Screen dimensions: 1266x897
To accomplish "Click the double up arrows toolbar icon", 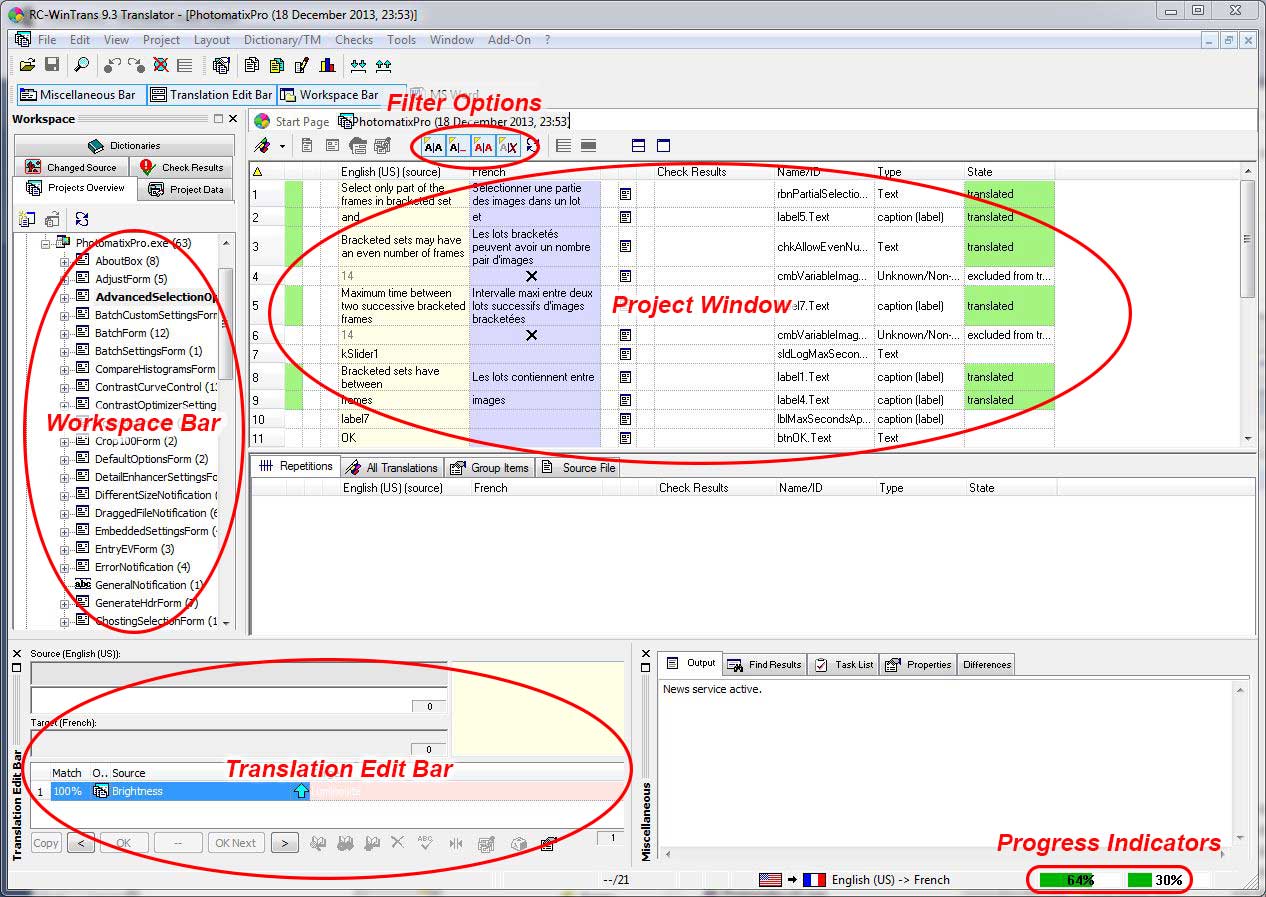I will pos(384,65).
